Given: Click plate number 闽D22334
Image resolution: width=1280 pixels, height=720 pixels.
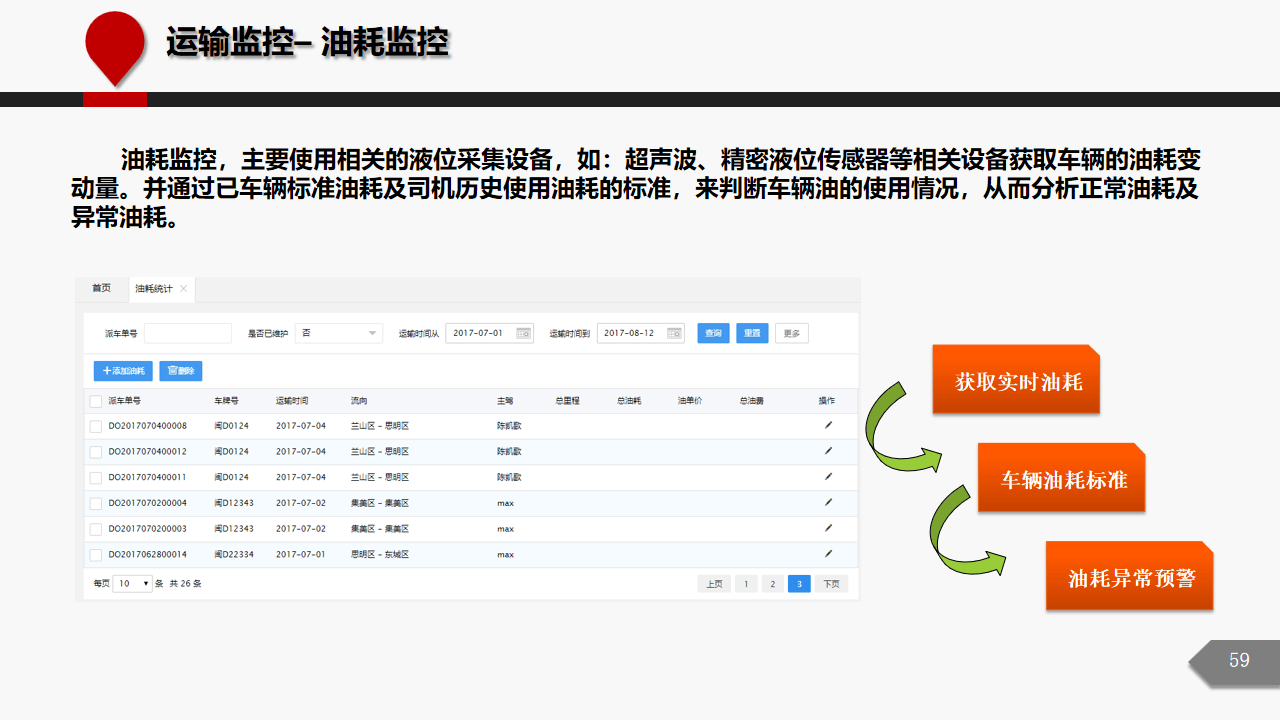Looking at the screenshot, I should (234, 554).
